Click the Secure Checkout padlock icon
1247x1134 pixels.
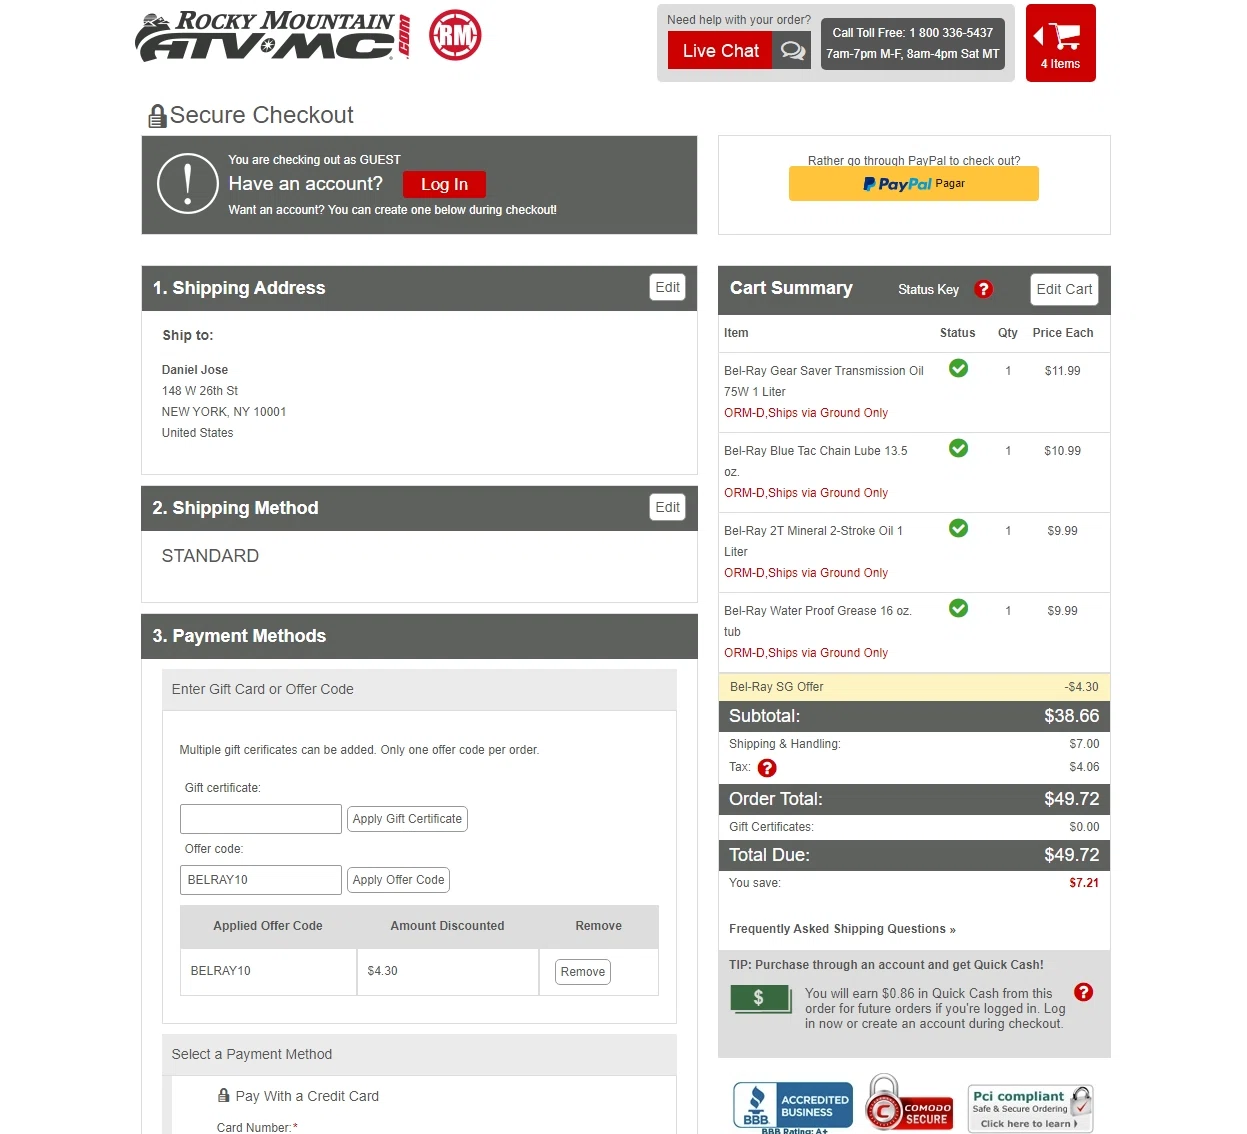157,116
